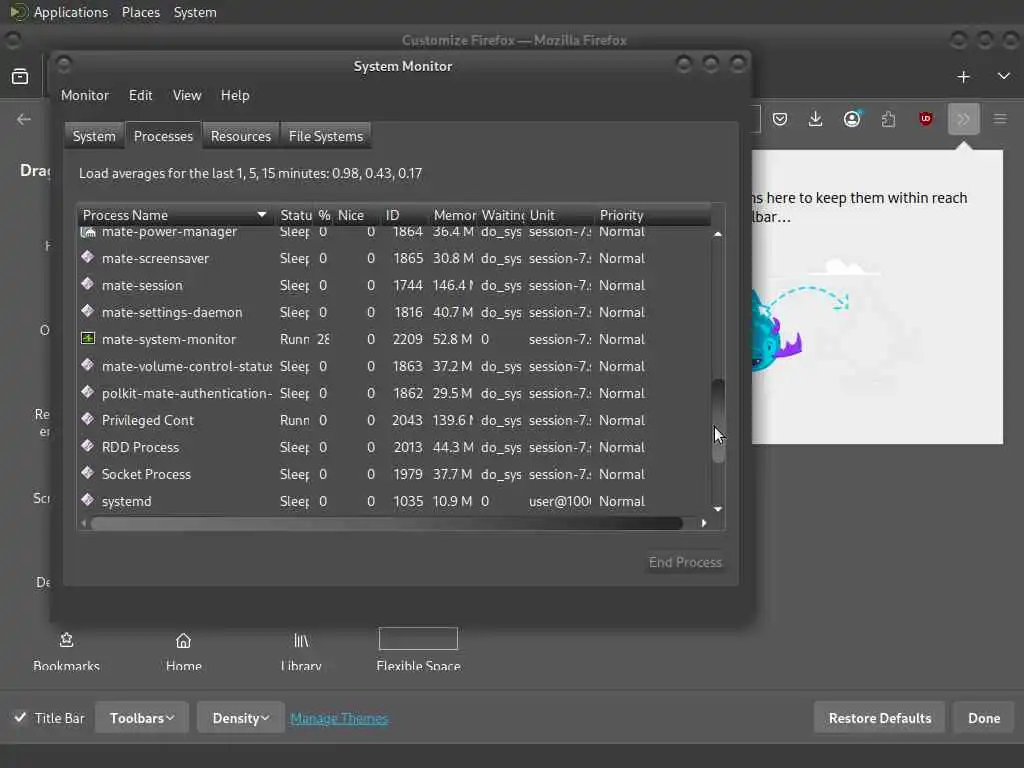The height and width of the screenshot is (768, 1024).
Task: Click the horizontal scrollbar of the process list
Action: pyautogui.click(x=387, y=523)
